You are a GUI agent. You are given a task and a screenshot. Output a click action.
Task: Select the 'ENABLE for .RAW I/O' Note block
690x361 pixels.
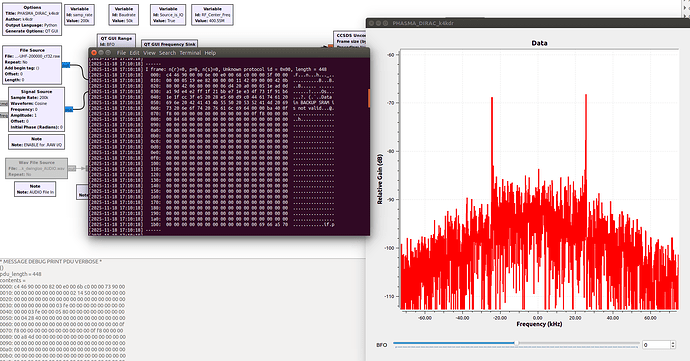click(37, 142)
